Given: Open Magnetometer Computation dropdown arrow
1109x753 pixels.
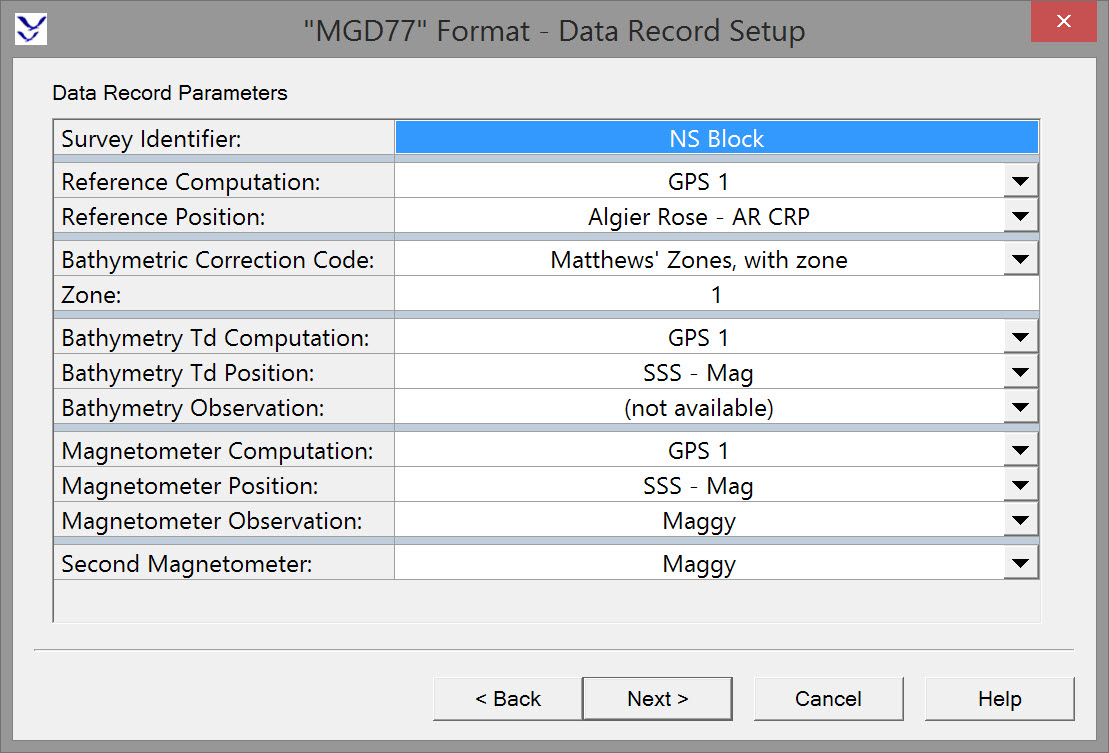Looking at the screenshot, I should (x=1020, y=451).
